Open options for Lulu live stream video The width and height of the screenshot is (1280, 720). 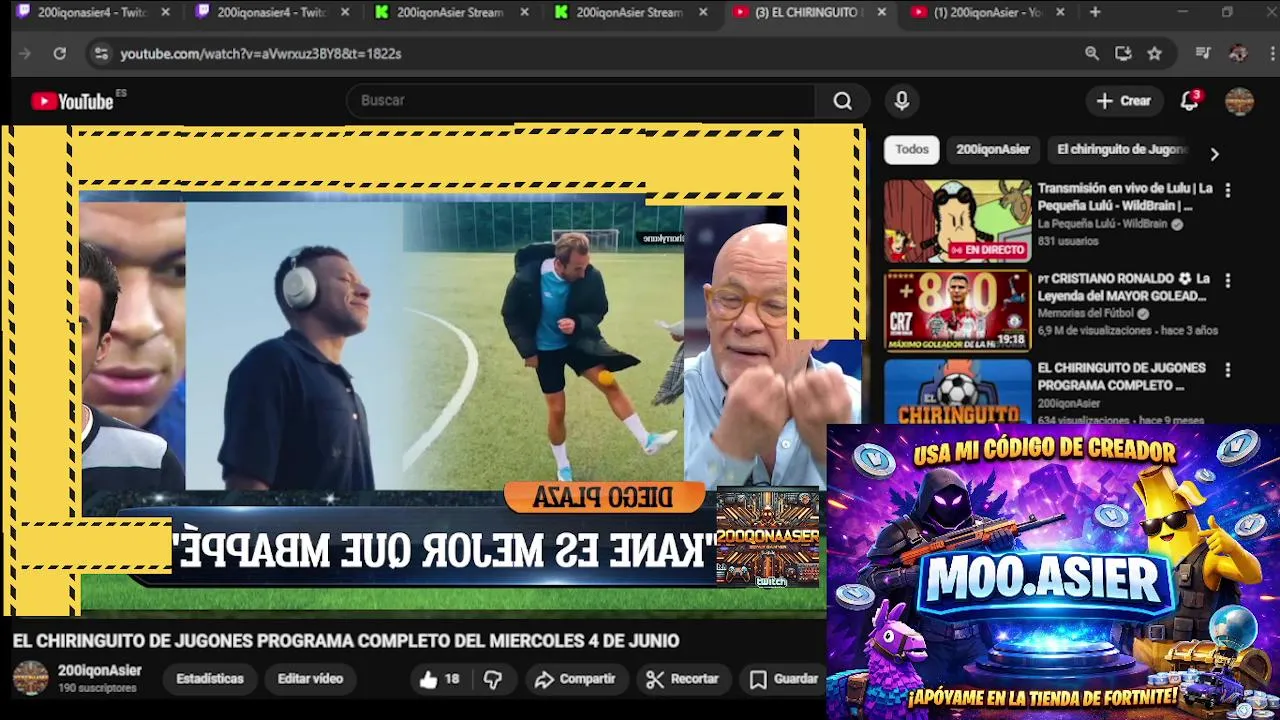tap(1228, 190)
